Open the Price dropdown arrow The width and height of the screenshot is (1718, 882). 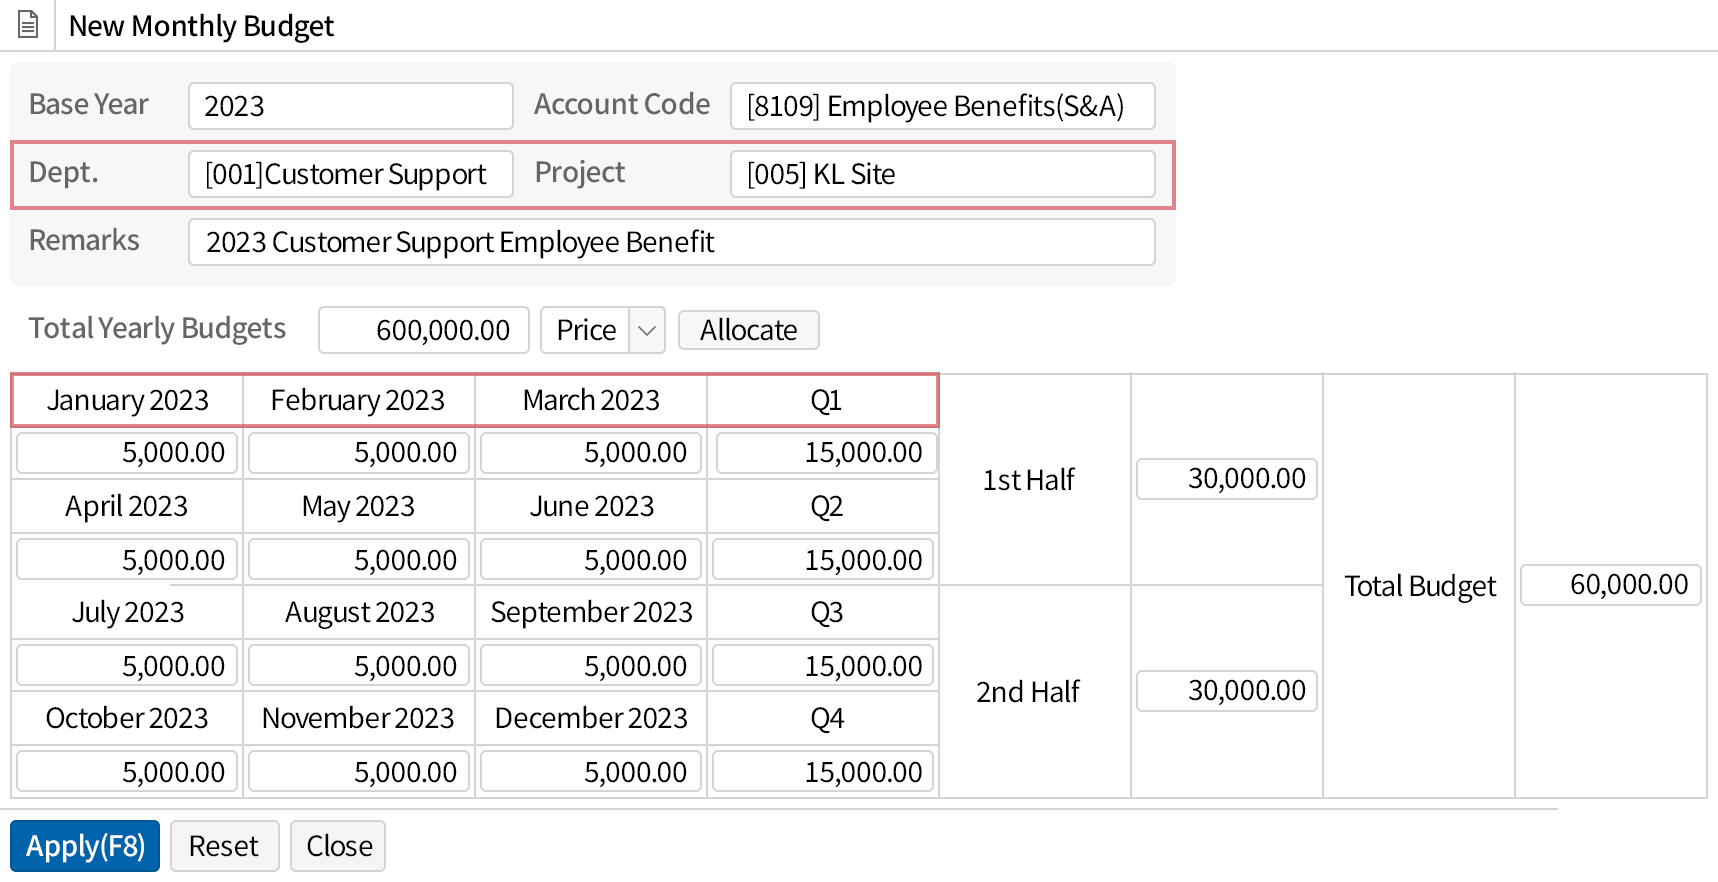point(647,330)
